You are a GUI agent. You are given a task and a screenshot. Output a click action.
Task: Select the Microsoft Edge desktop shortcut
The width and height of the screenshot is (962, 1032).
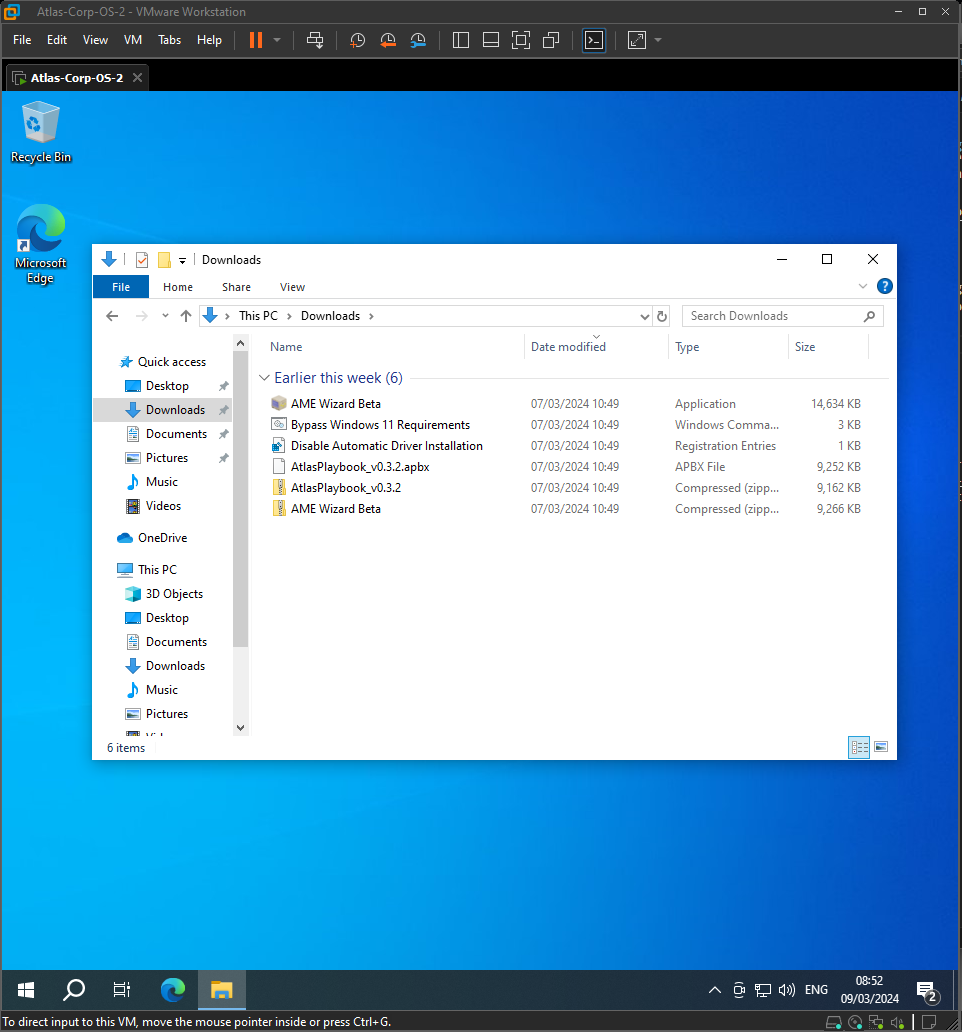tap(41, 244)
